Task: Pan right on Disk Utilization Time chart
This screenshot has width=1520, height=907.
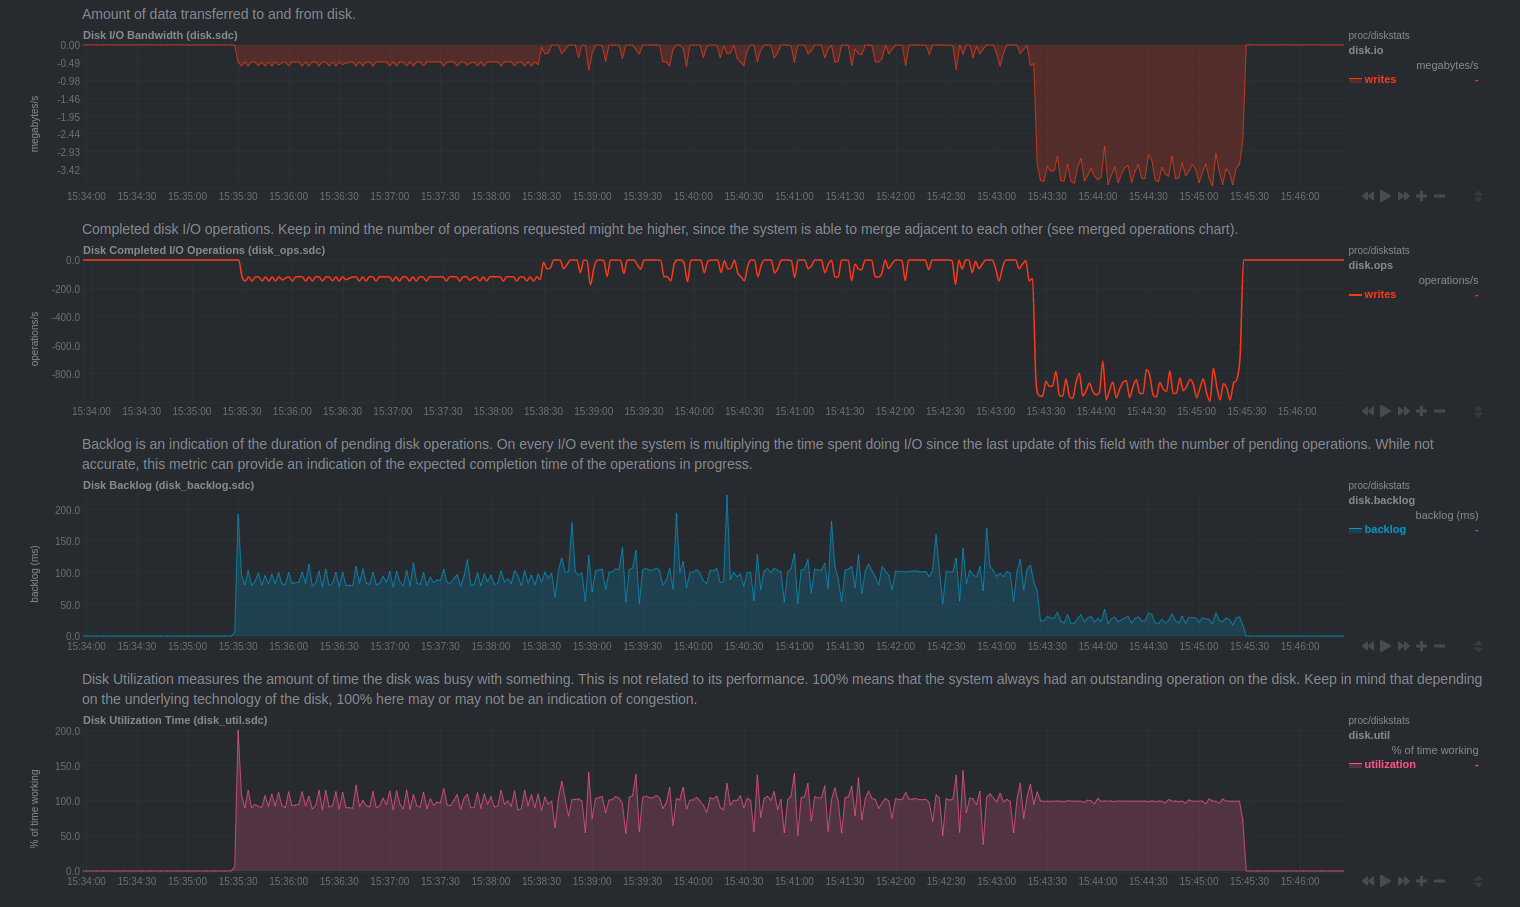Action: pyautogui.click(x=1404, y=881)
